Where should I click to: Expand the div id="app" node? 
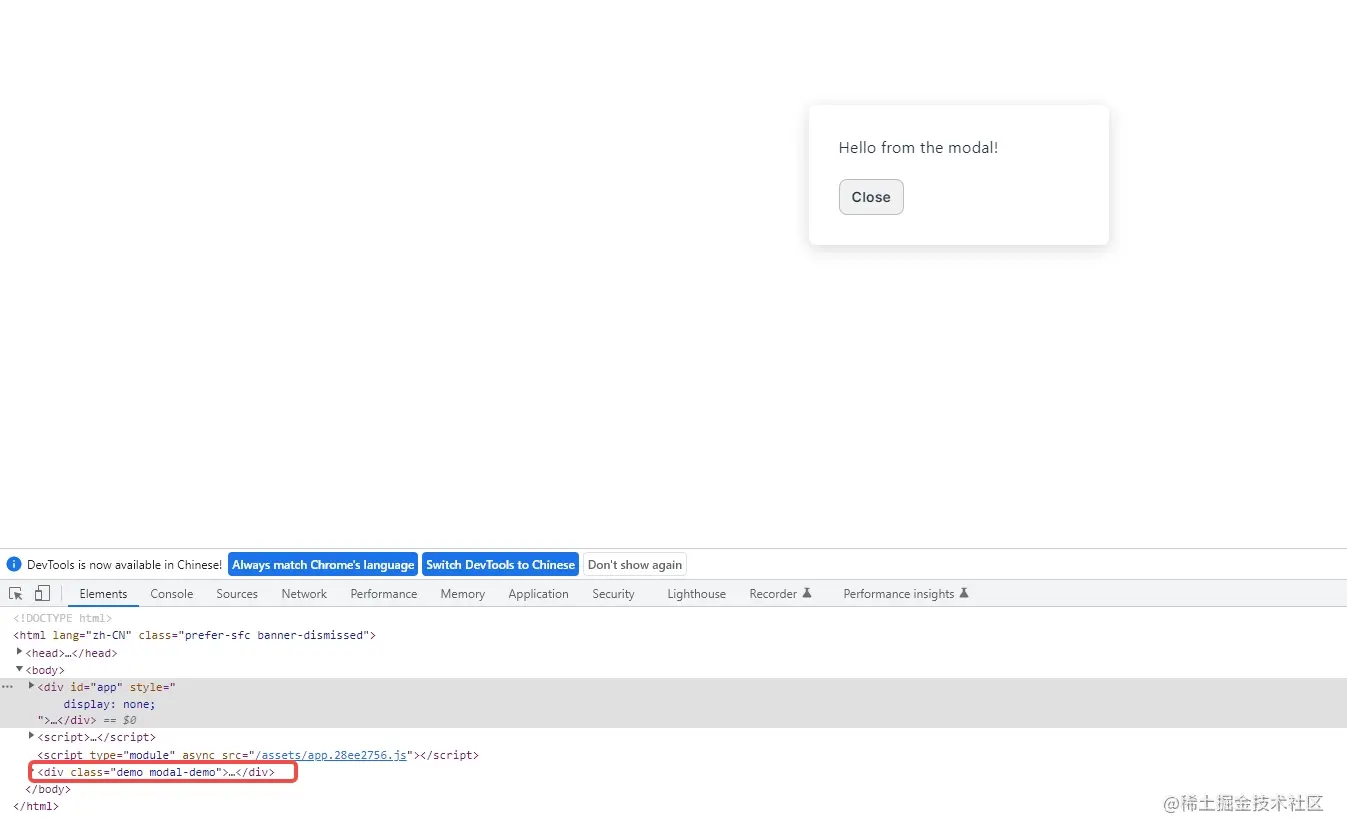[x=31, y=686]
